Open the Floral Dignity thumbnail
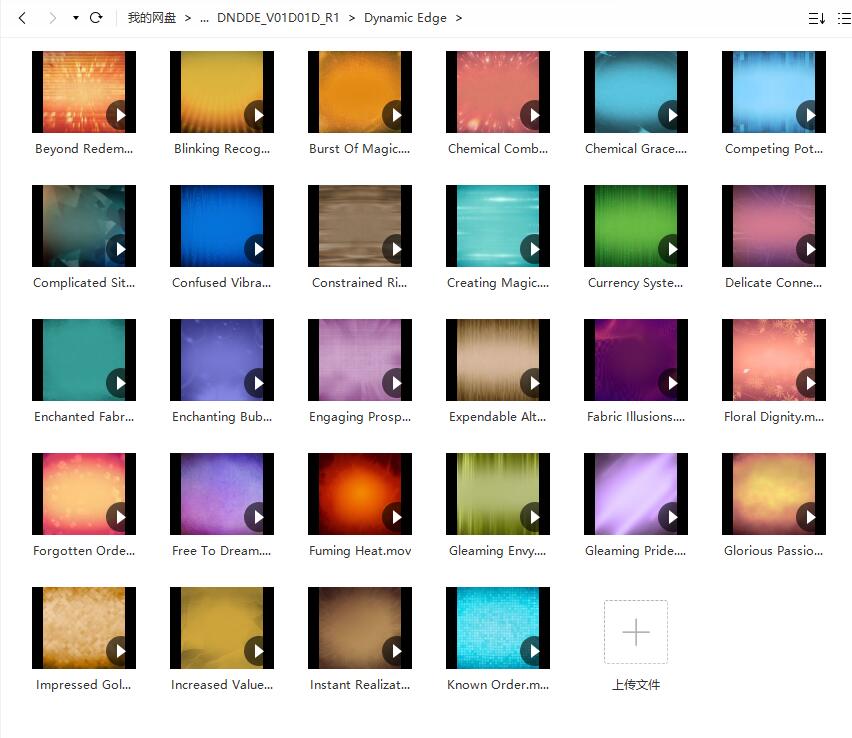The image size is (852, 738). pos(774,360)
